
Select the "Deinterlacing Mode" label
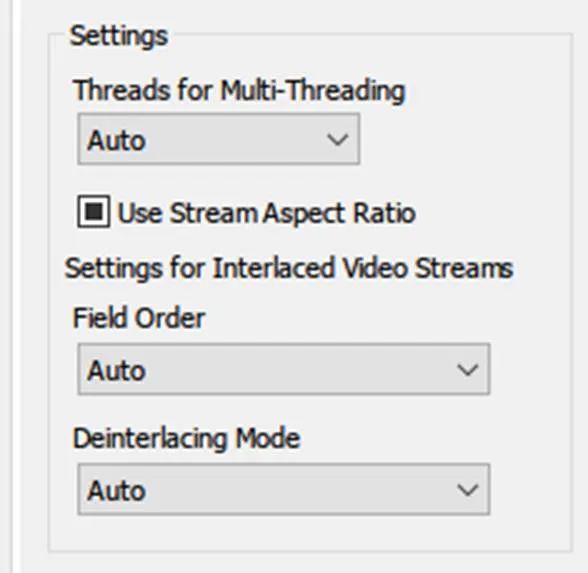coord(186,438)
